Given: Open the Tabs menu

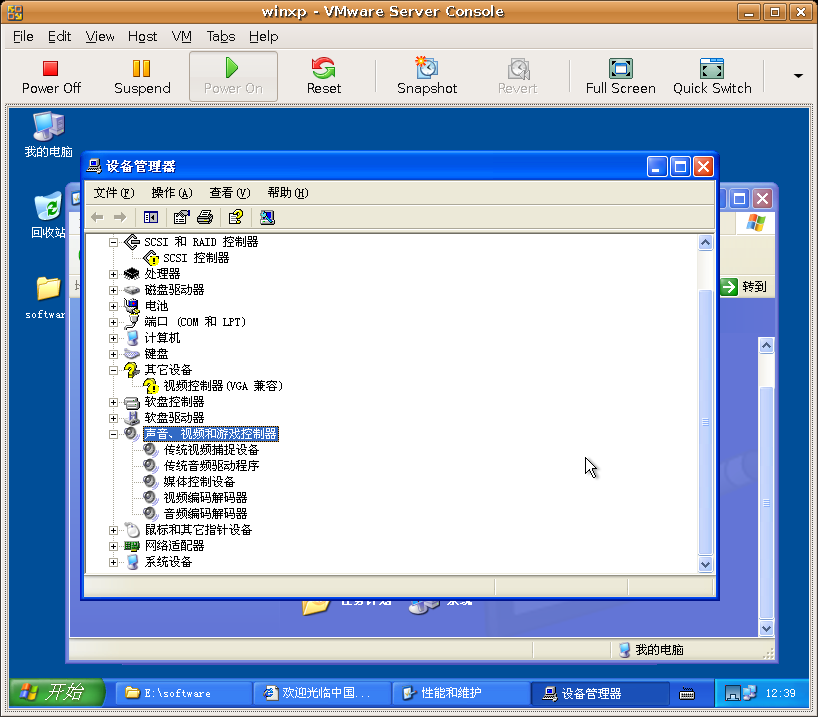Looking at the screenshot, I should click(221, 37).
